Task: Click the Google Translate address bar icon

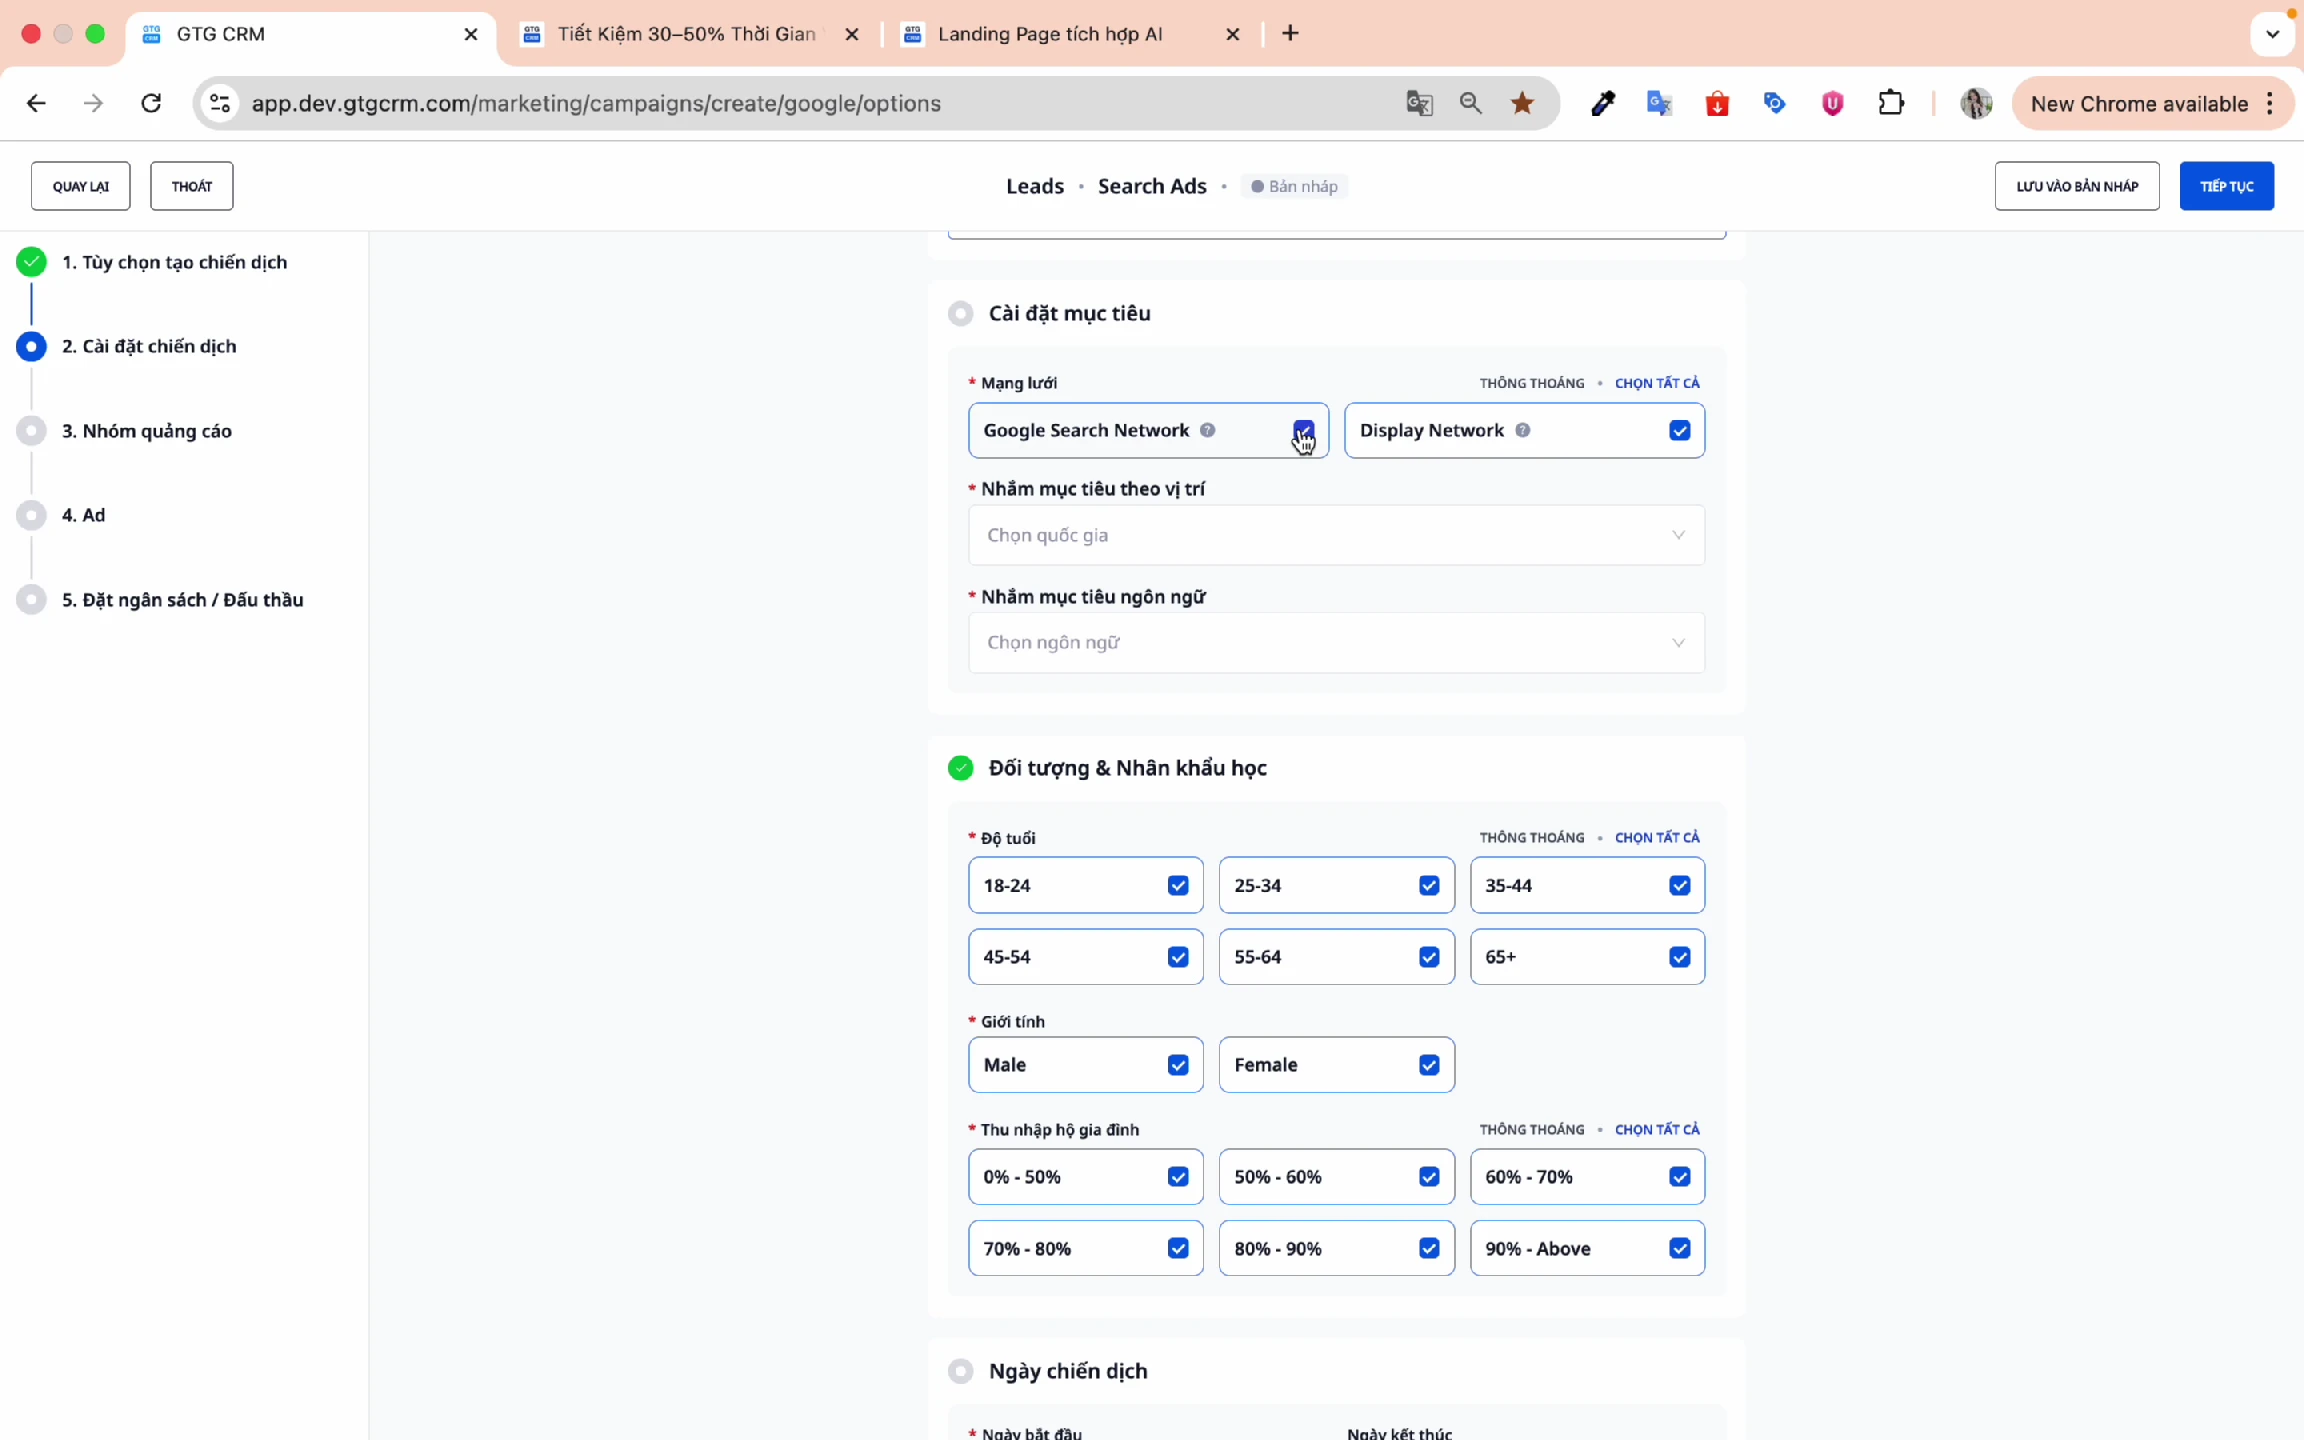Action: (1419, 103)
